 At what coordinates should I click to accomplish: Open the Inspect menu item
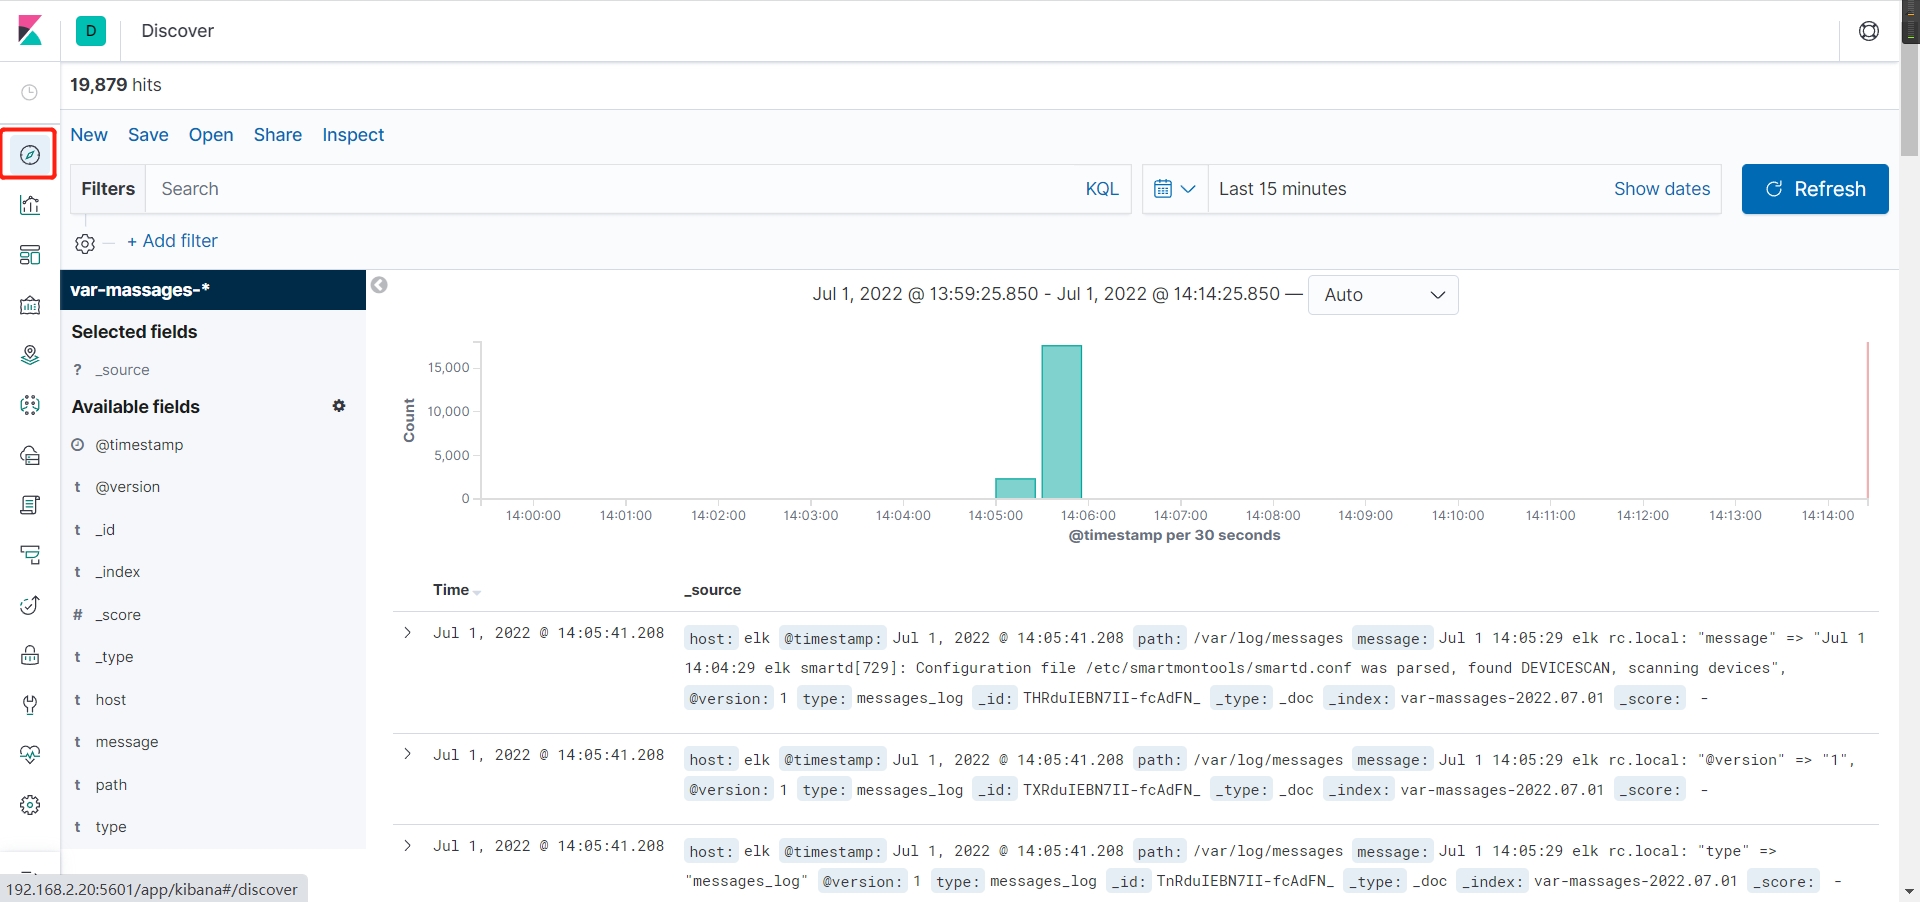pos(353,135)
